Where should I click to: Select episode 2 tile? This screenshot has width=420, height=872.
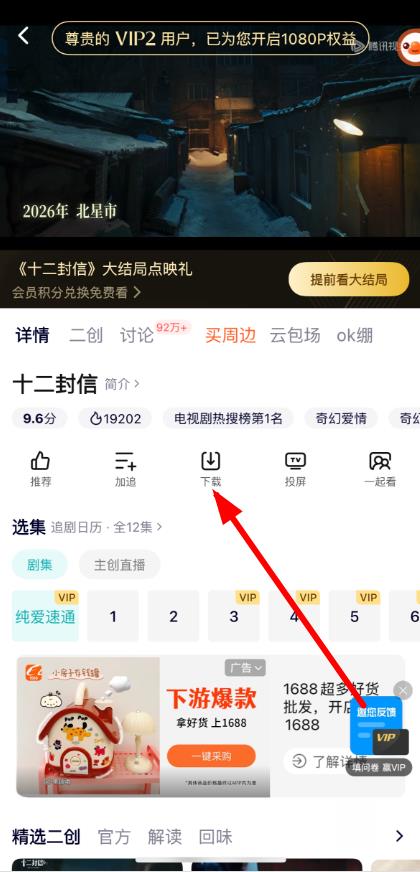pyautogui.click(x=174, y=616)
